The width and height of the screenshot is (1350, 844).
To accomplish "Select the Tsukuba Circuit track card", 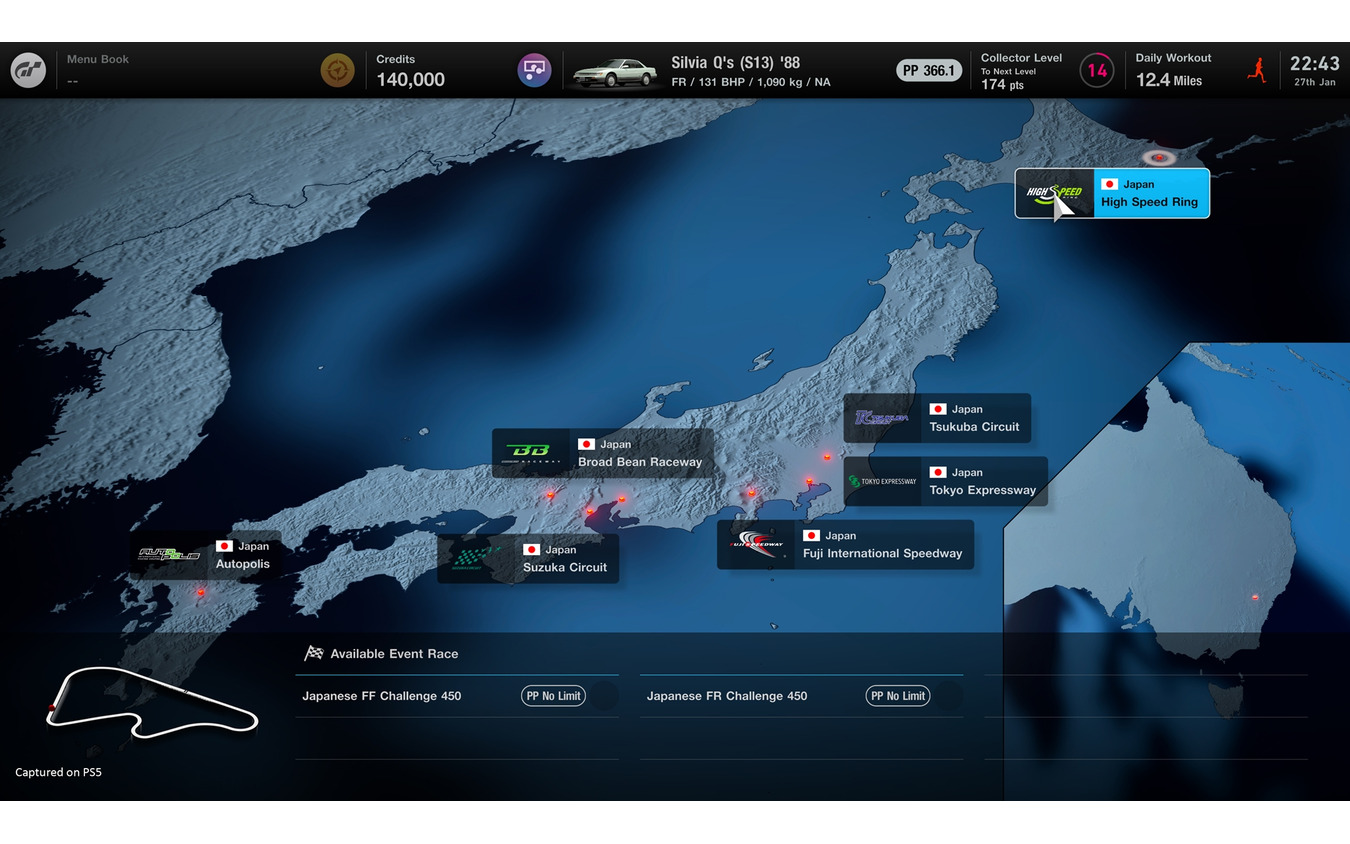I will click(937, 418).
